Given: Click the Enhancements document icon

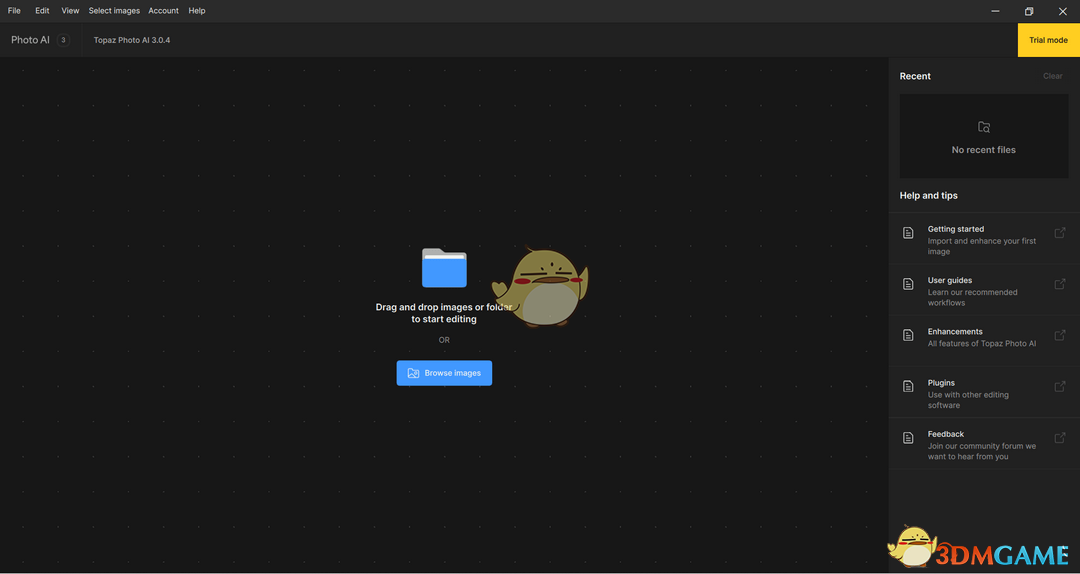Looking at the screenshot, I should click(908, 335).
